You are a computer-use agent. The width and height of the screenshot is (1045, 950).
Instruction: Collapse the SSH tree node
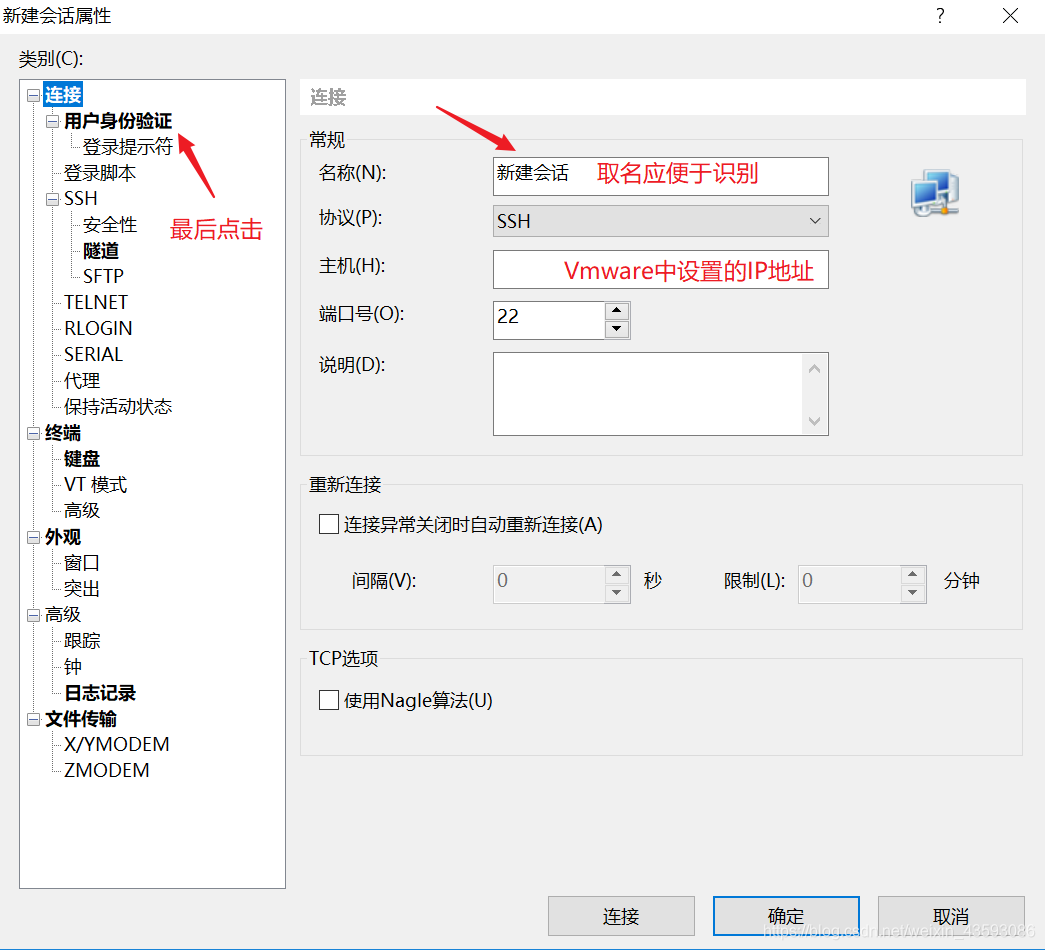tap(53, 199)
